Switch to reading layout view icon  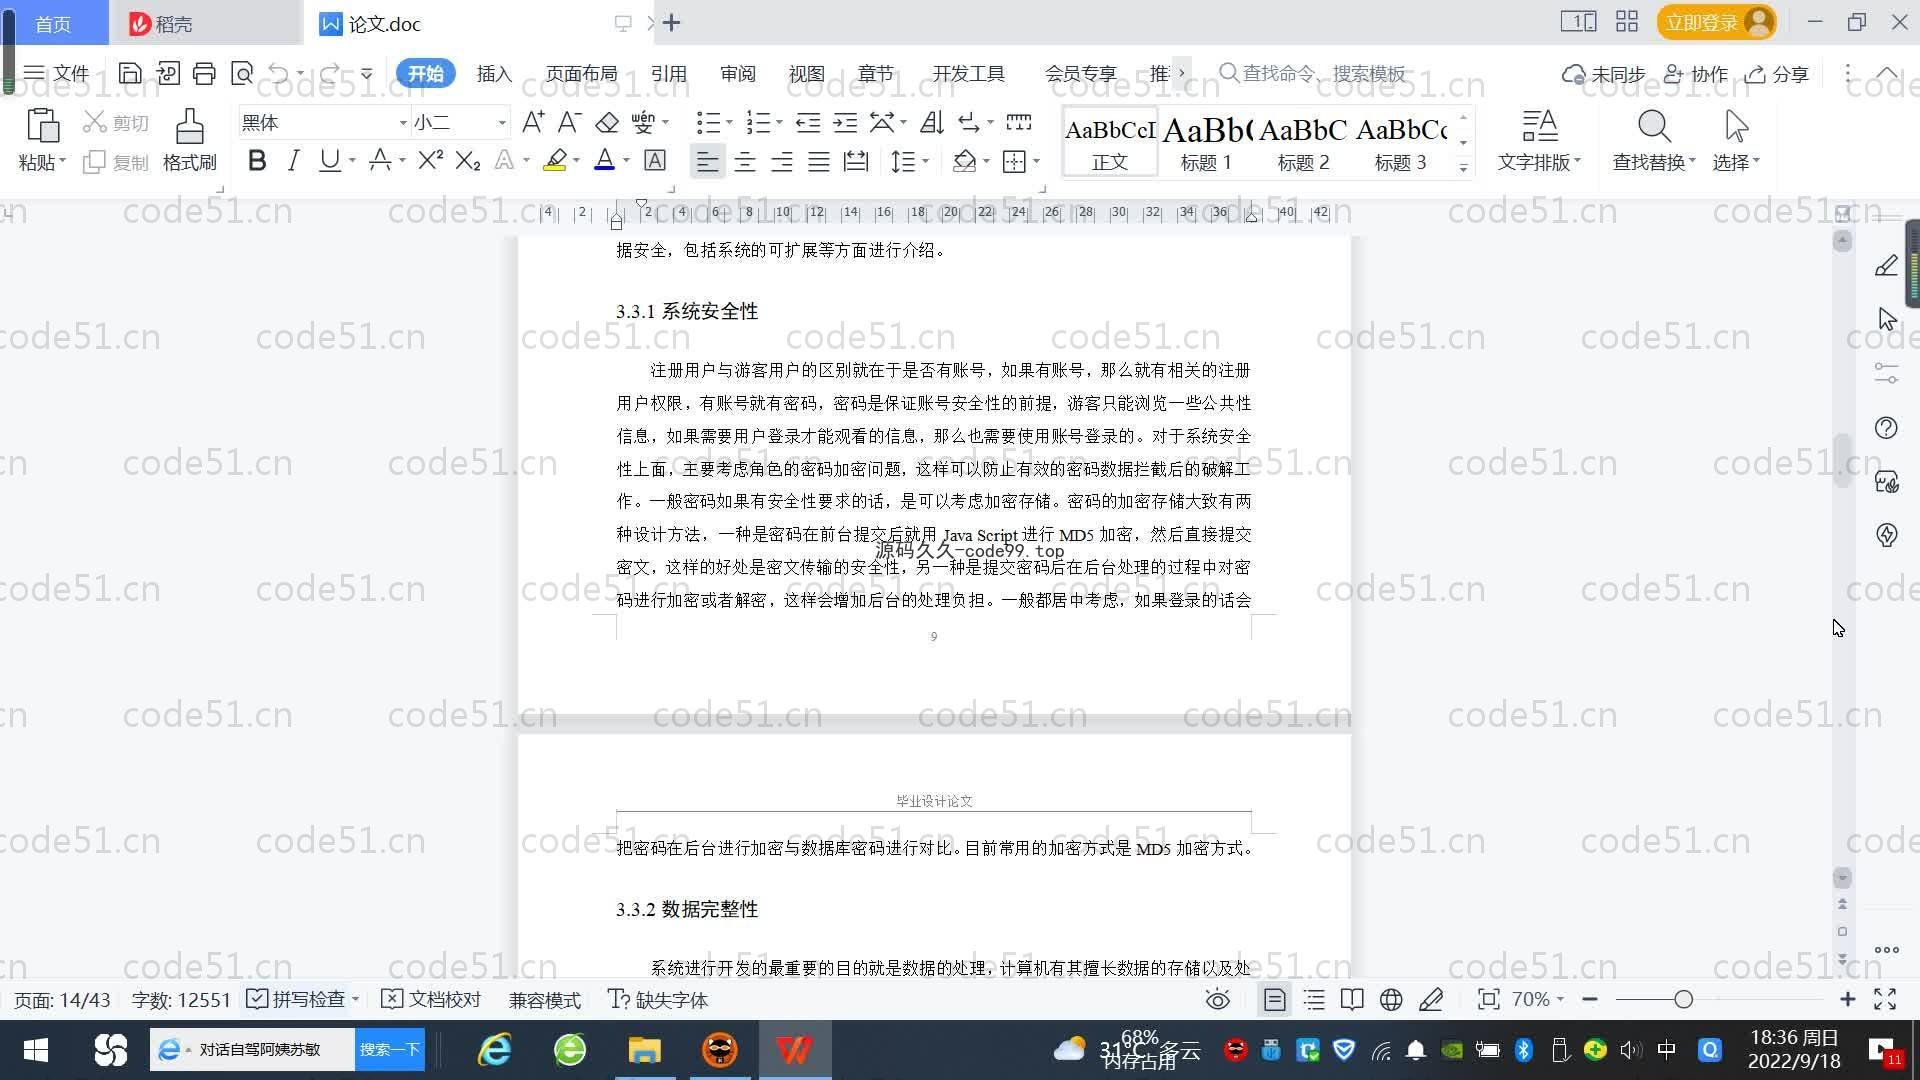[x=1352, y=999]
